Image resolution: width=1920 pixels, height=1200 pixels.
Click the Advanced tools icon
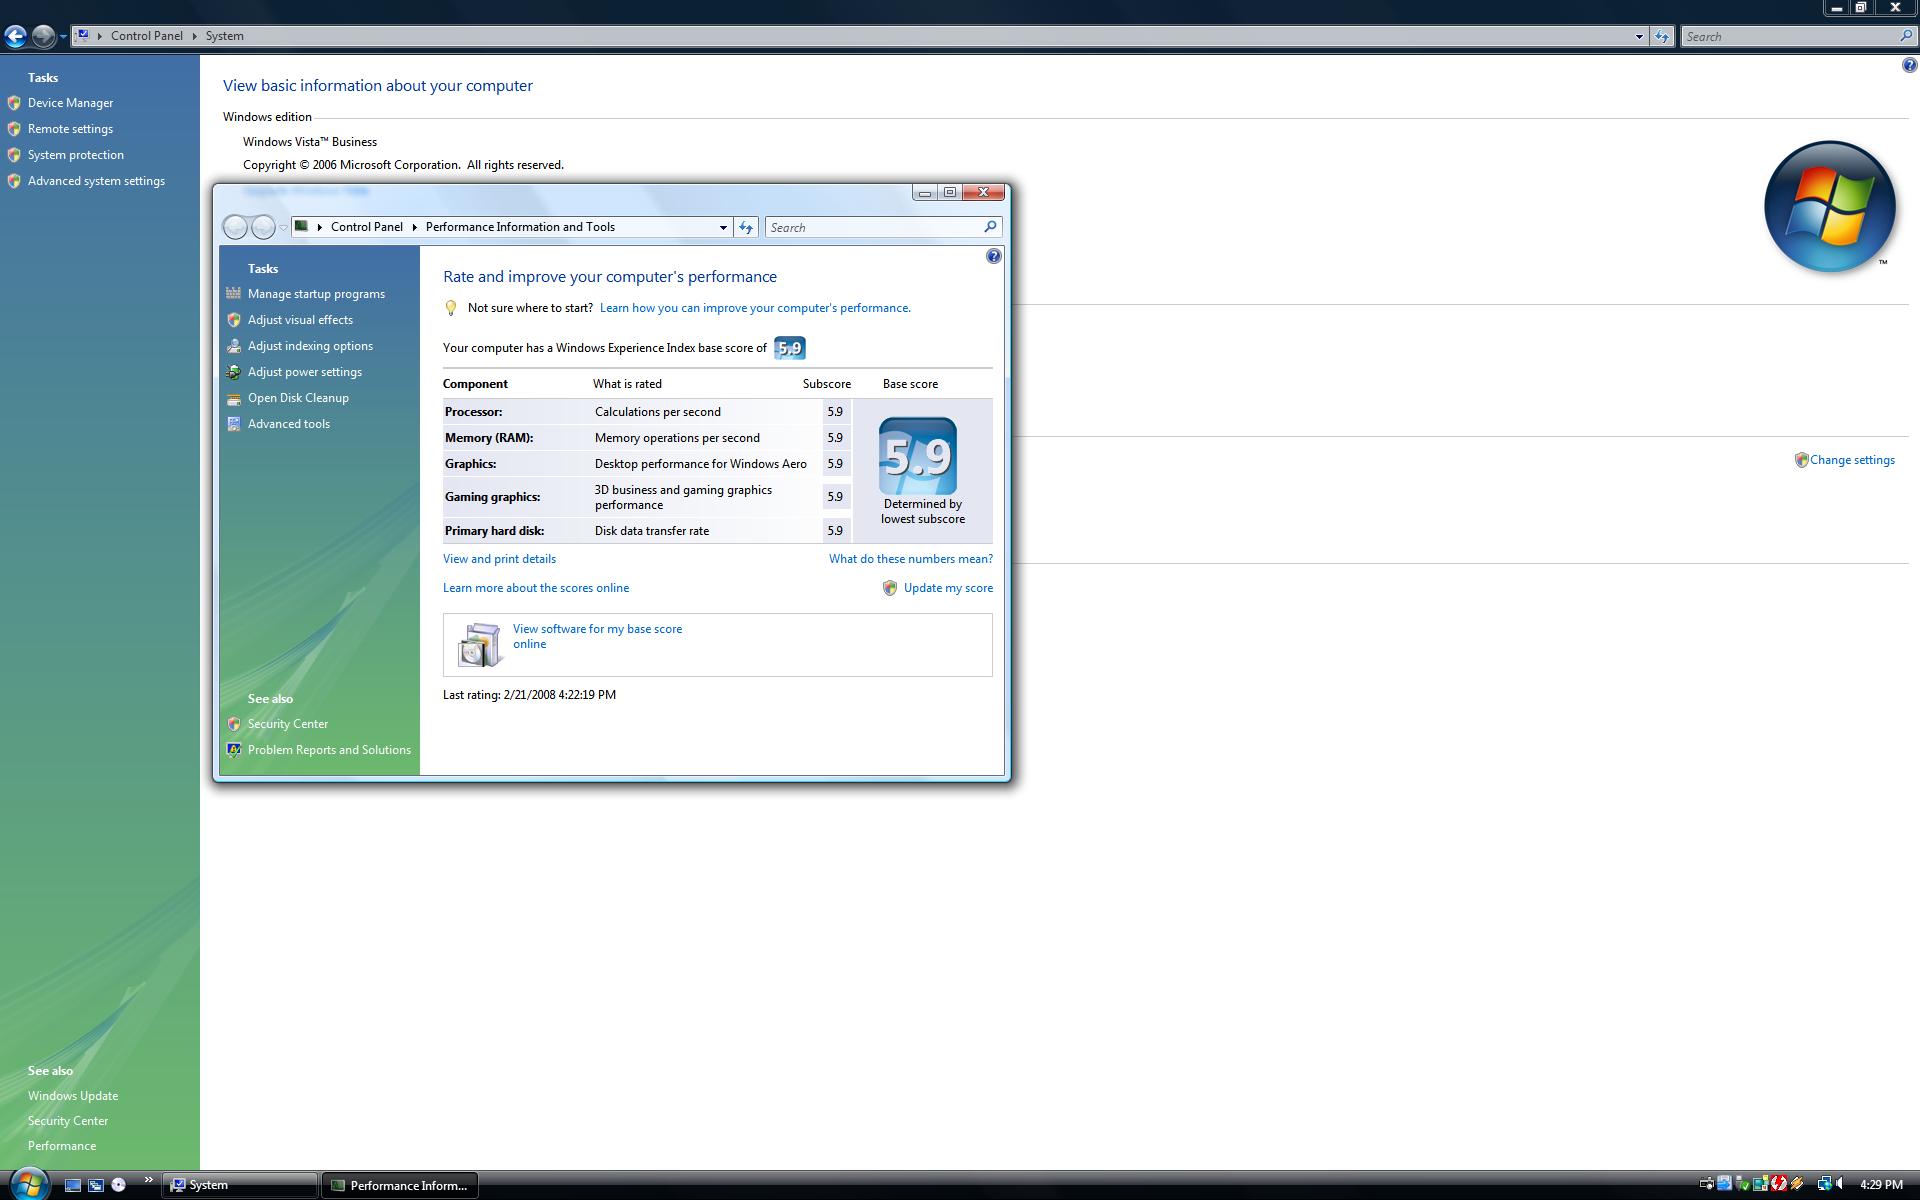[x=234, y=424]
